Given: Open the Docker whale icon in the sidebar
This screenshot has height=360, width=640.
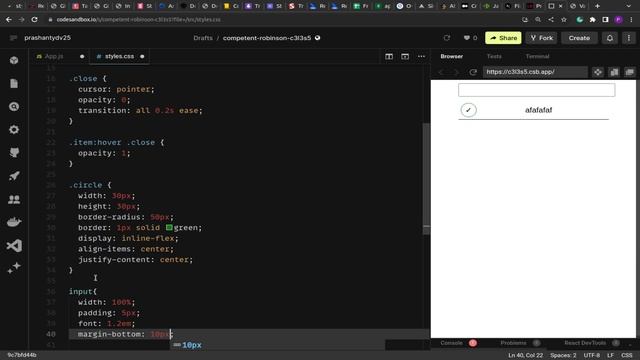Looking at the screenshot, I should tap(14, 222).
